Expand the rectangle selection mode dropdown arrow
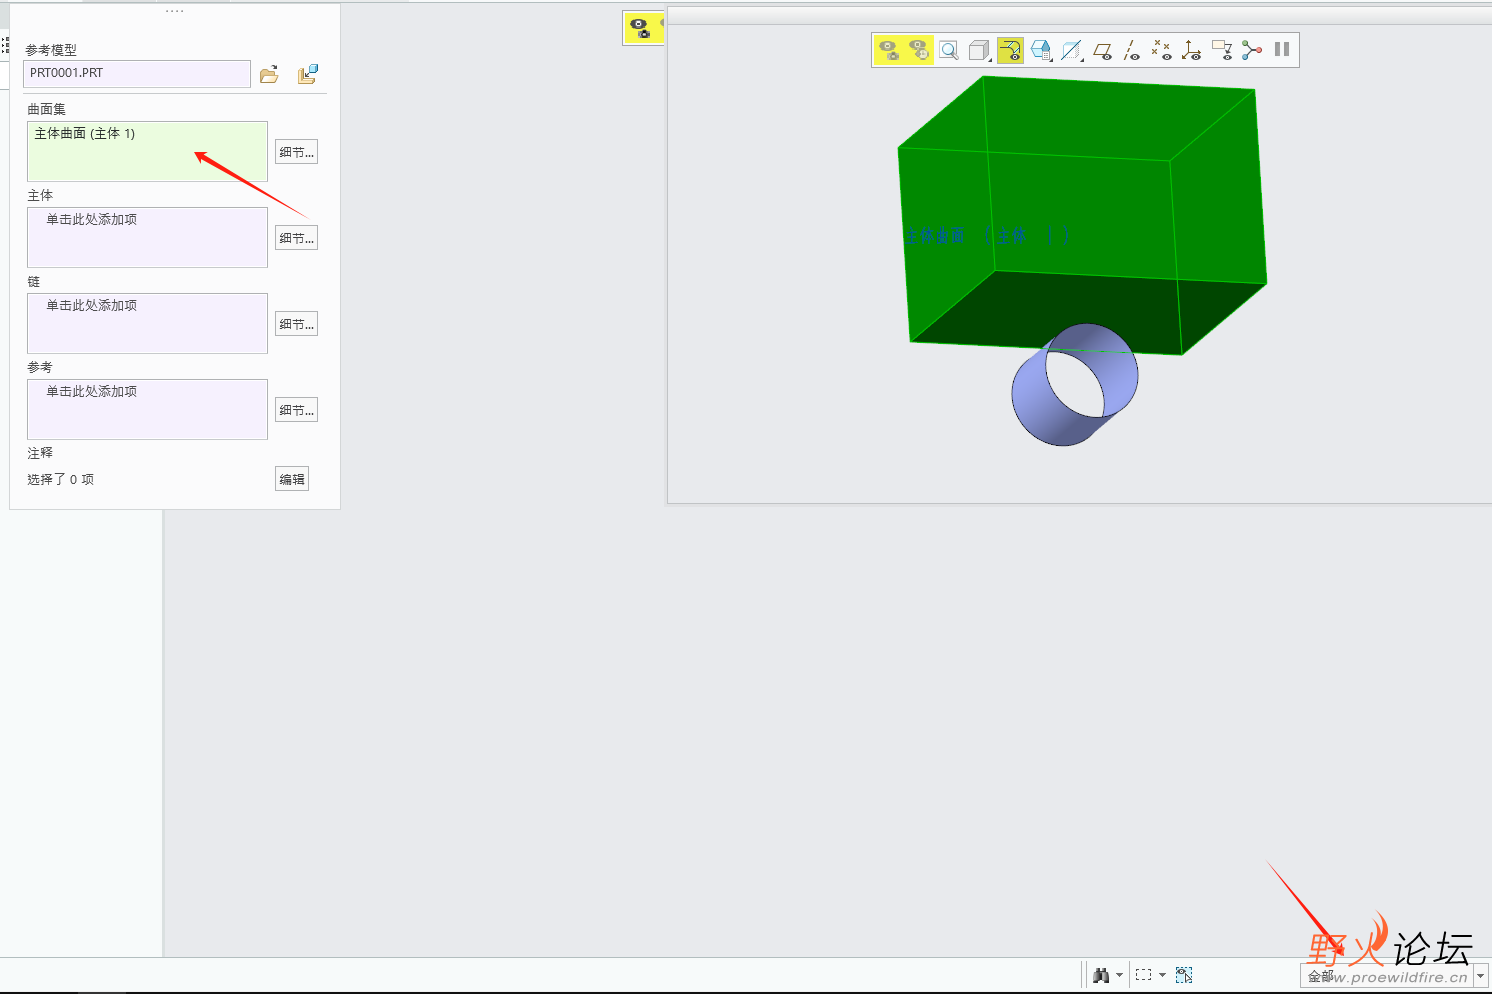Image resolution: width=1492 pixels, height=994 pixels. point(1162,975)
